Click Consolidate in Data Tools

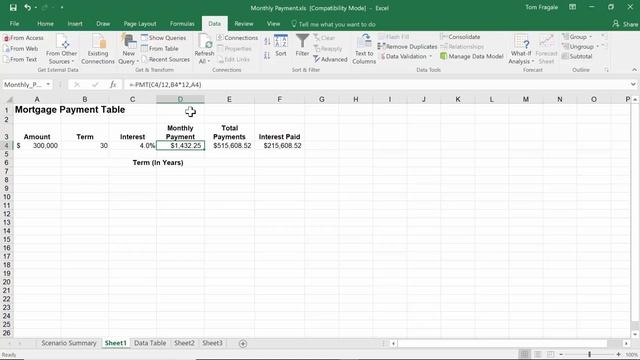click(460, 37)
